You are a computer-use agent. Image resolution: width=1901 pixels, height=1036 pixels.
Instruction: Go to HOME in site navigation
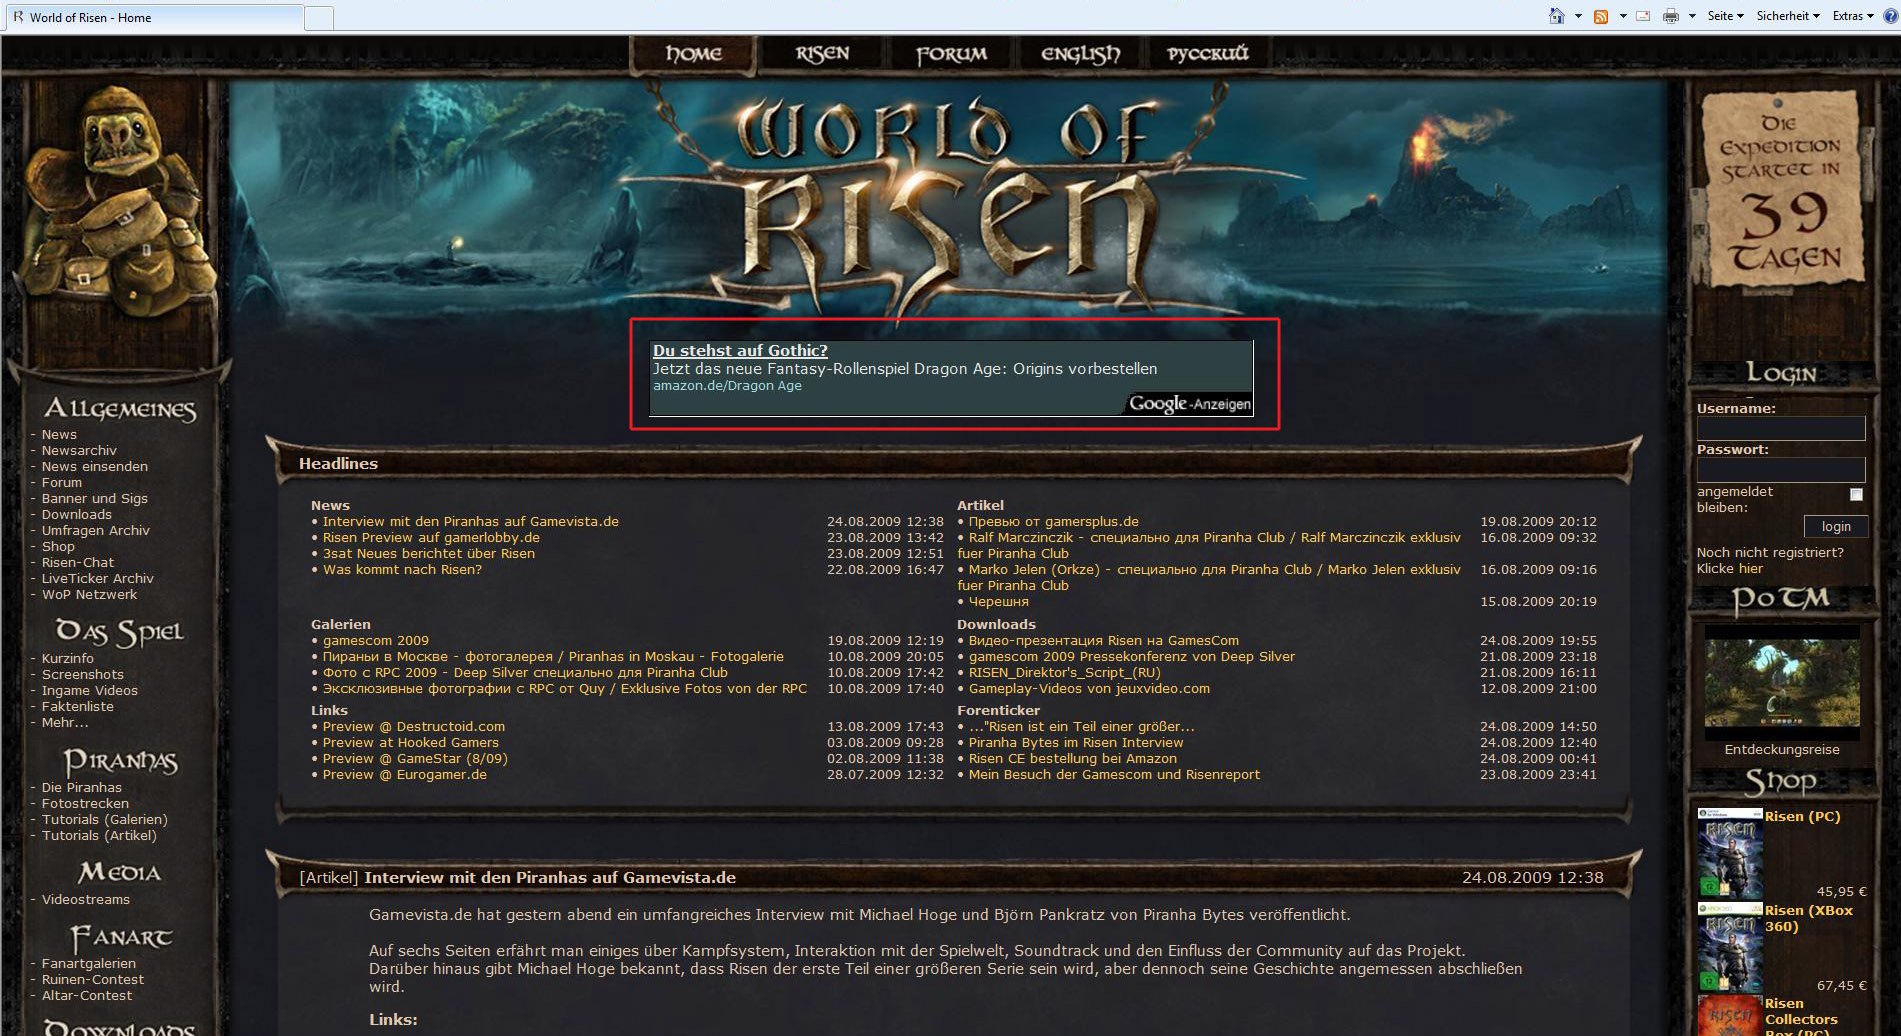click(693, 54)
